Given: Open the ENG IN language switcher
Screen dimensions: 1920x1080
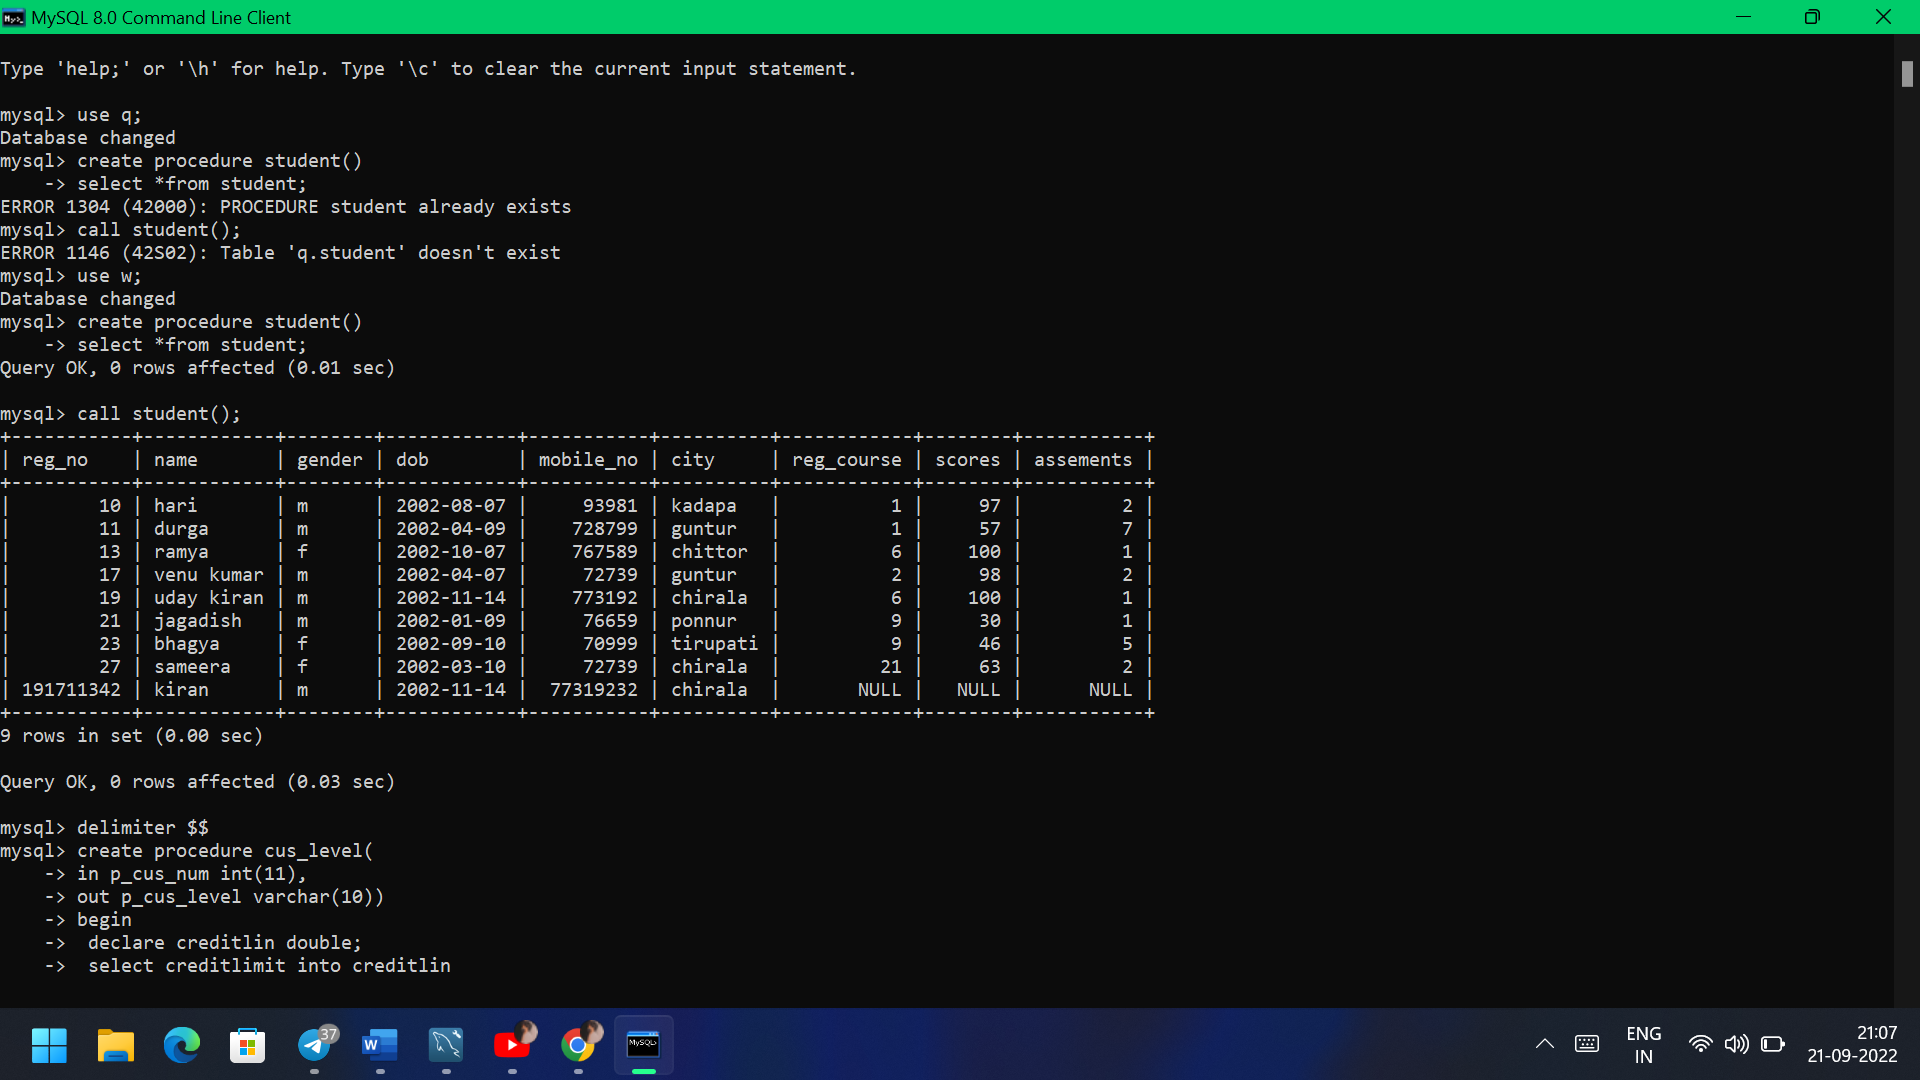Looking at the screenshot, I should click(1645, 1044).
